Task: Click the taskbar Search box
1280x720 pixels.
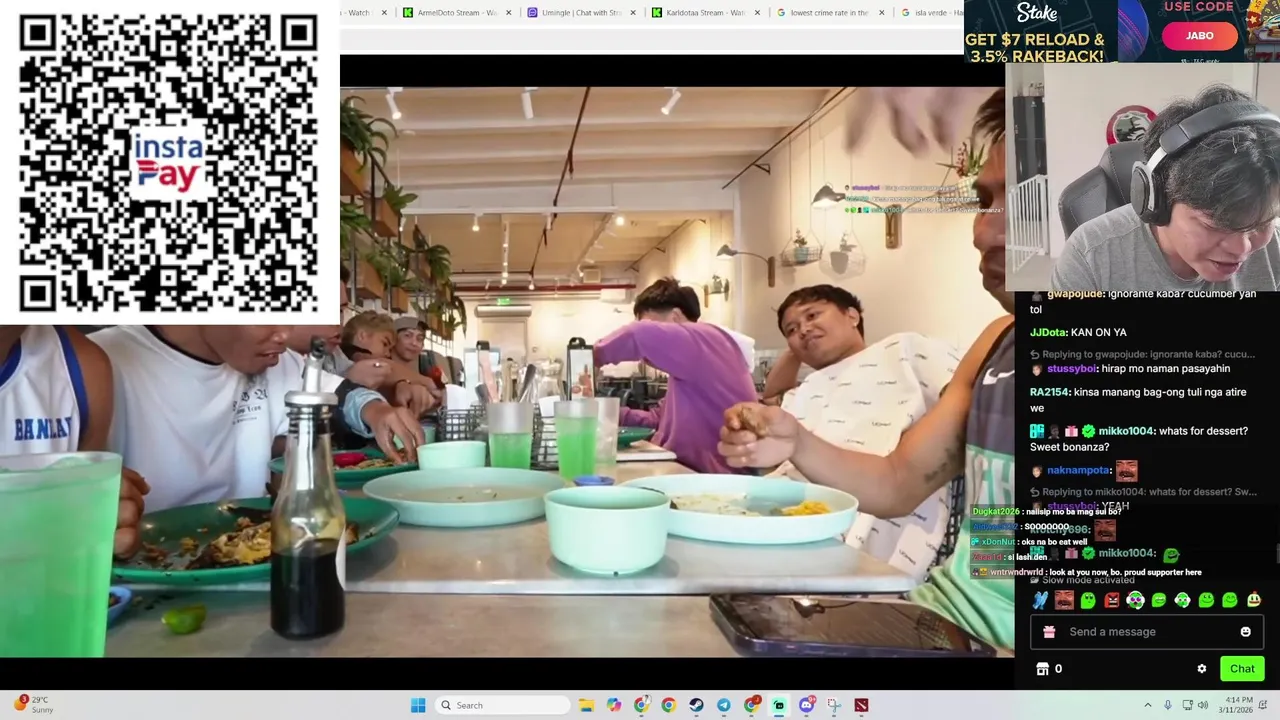Action: point(503,705)
